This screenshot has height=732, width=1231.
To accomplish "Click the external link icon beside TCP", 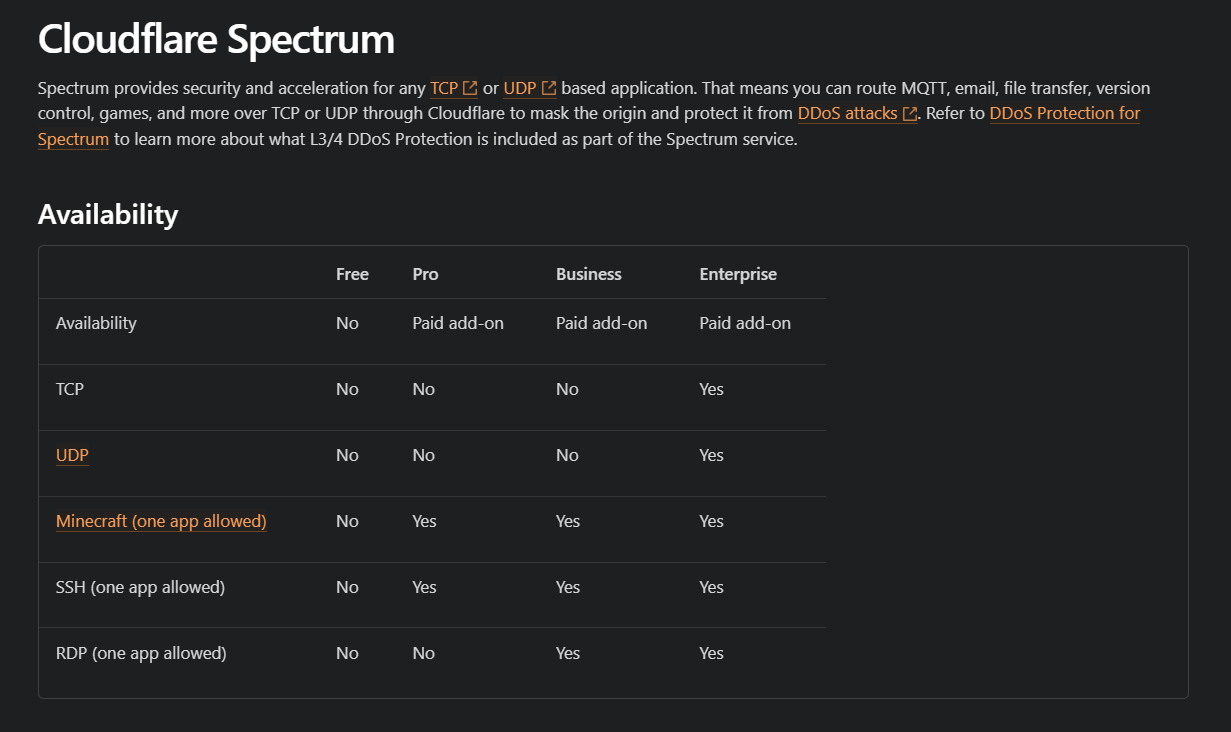I will pyautogui.click(x=470, y=88).
